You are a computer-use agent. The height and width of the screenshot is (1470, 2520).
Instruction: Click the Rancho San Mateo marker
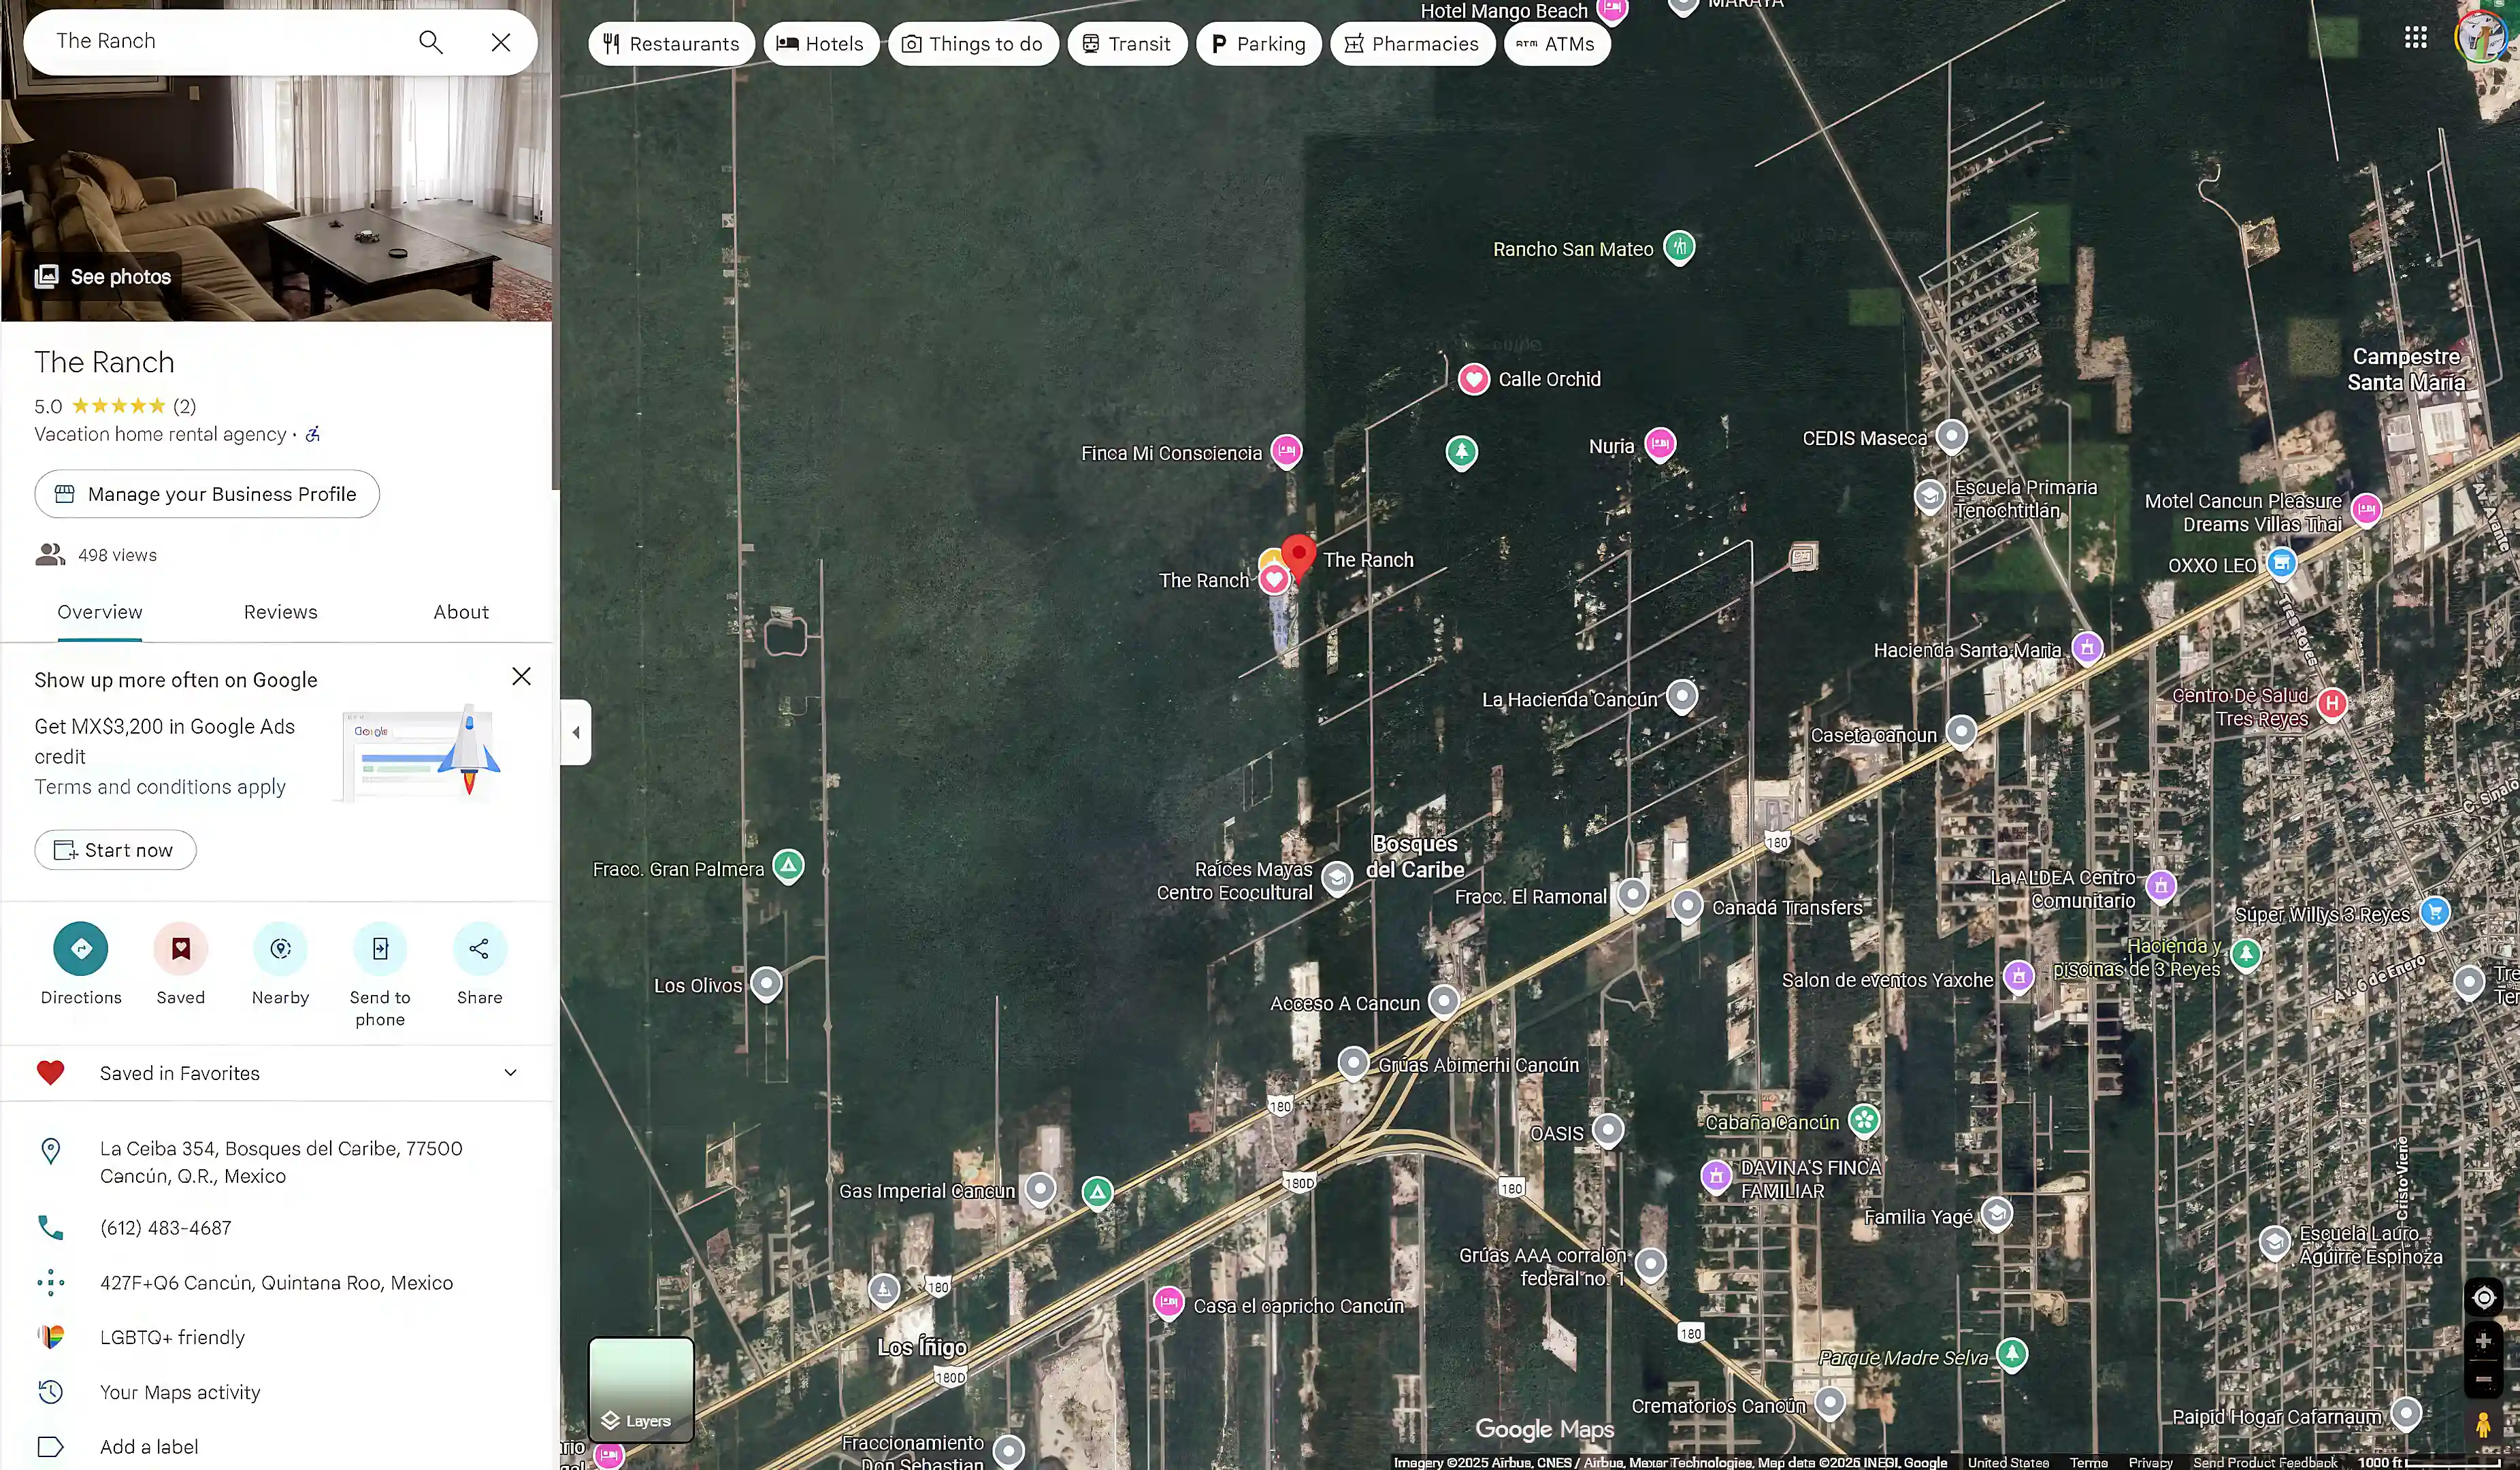tap(1679, 248)
